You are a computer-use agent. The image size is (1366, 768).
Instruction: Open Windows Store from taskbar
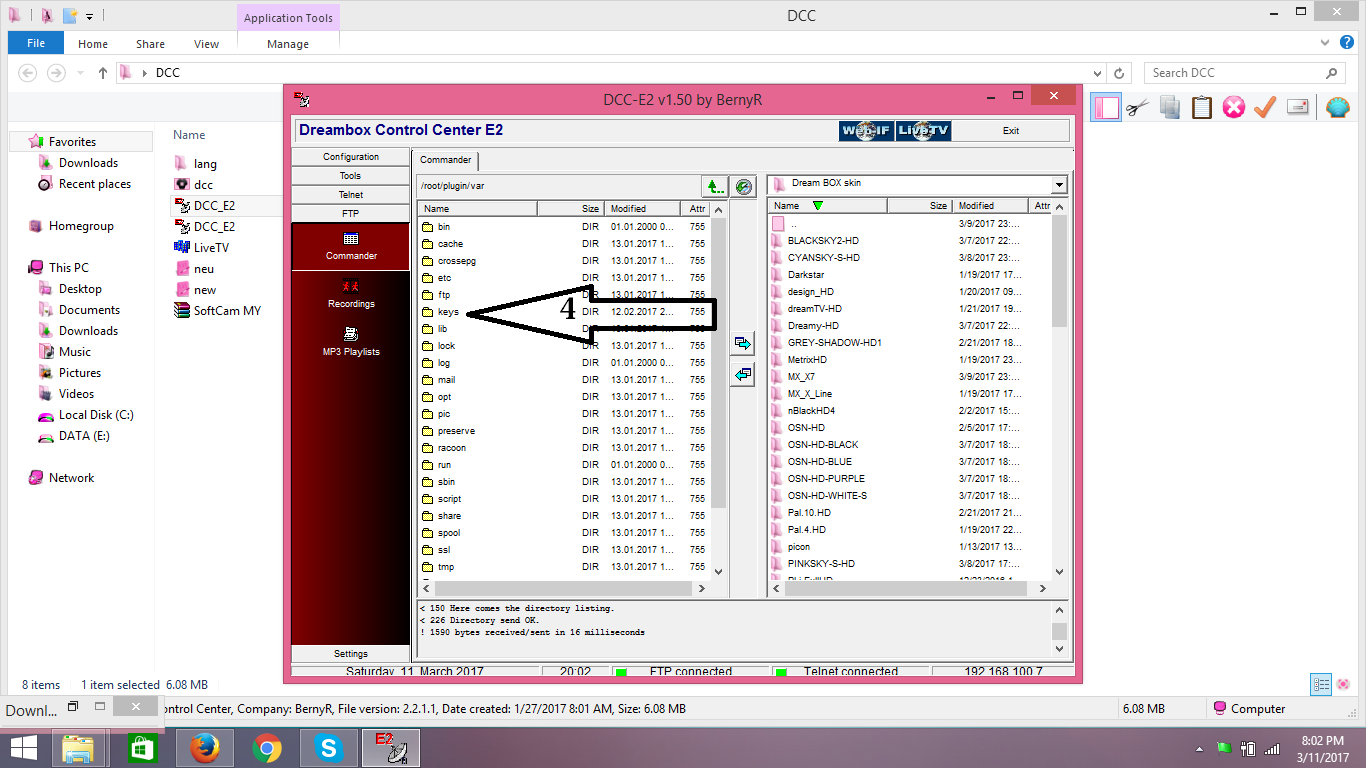point(142,748)
